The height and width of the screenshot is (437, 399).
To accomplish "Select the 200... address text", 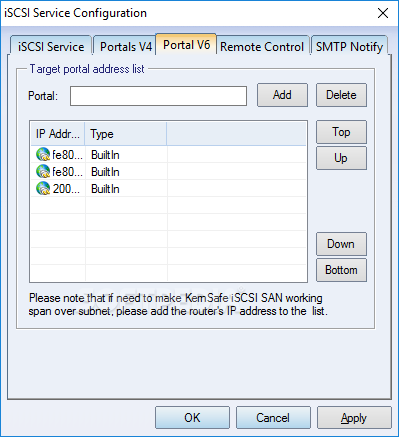I will pos(66,189).
